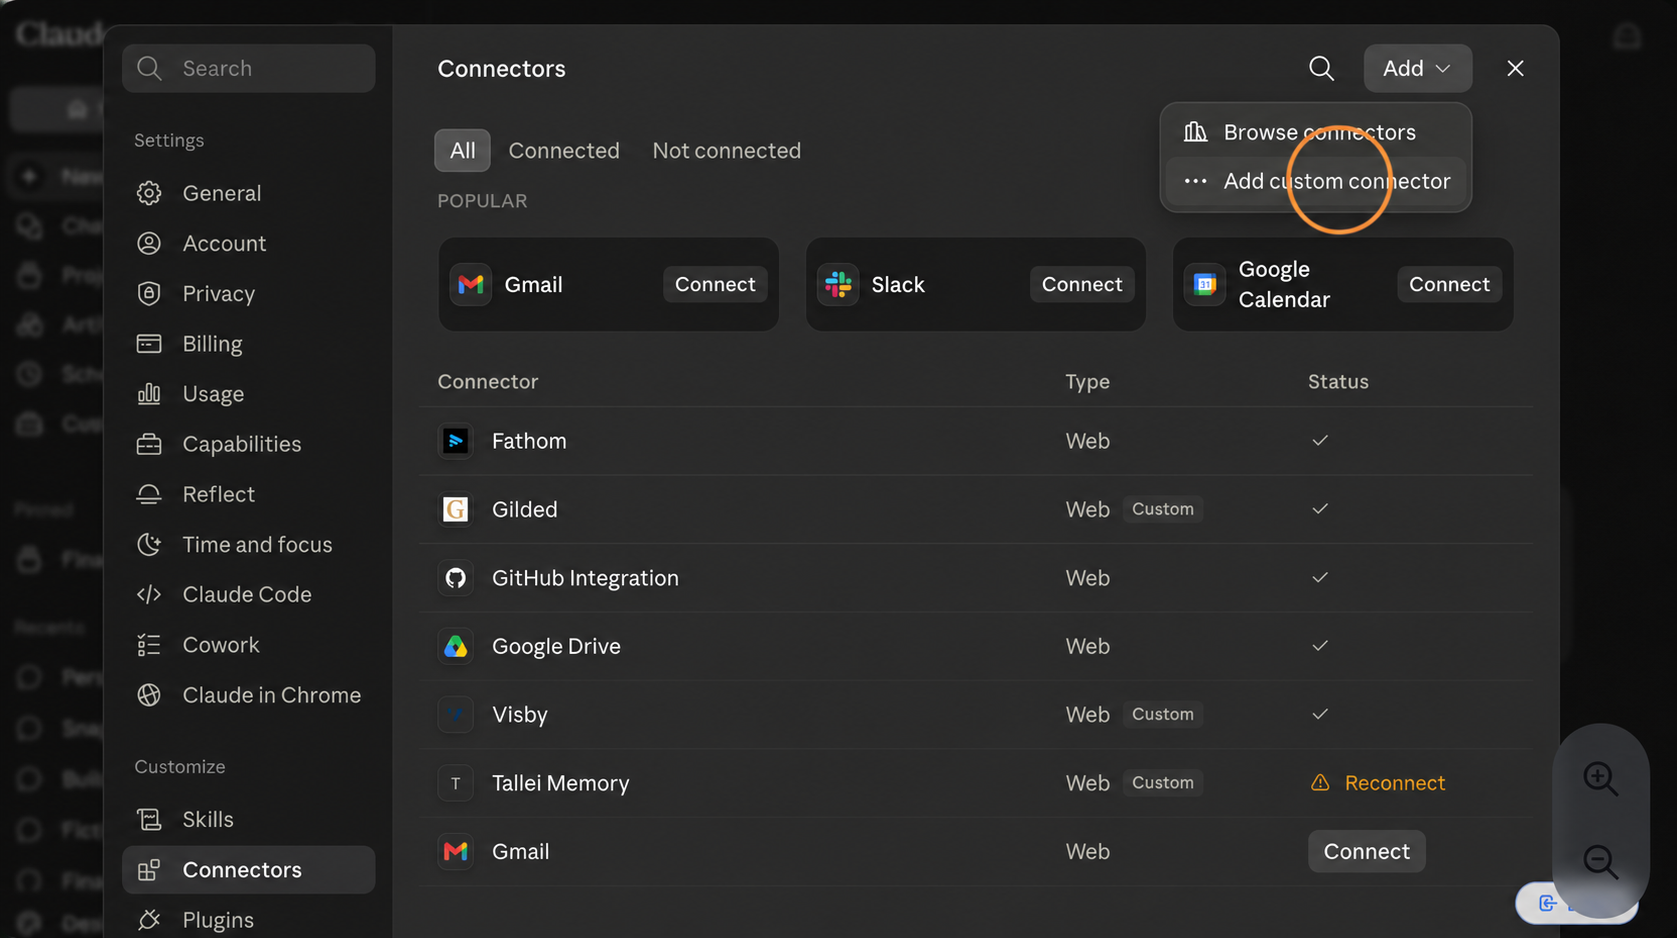Open the Account person icon
1677x938 pixels.
(x=149, y=243)
